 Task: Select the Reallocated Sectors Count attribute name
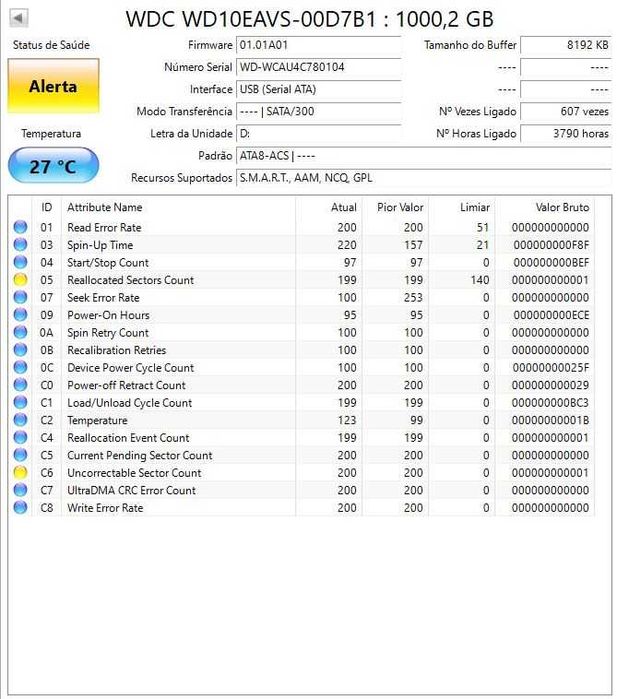pyautogui.click(x=131, y=280)
